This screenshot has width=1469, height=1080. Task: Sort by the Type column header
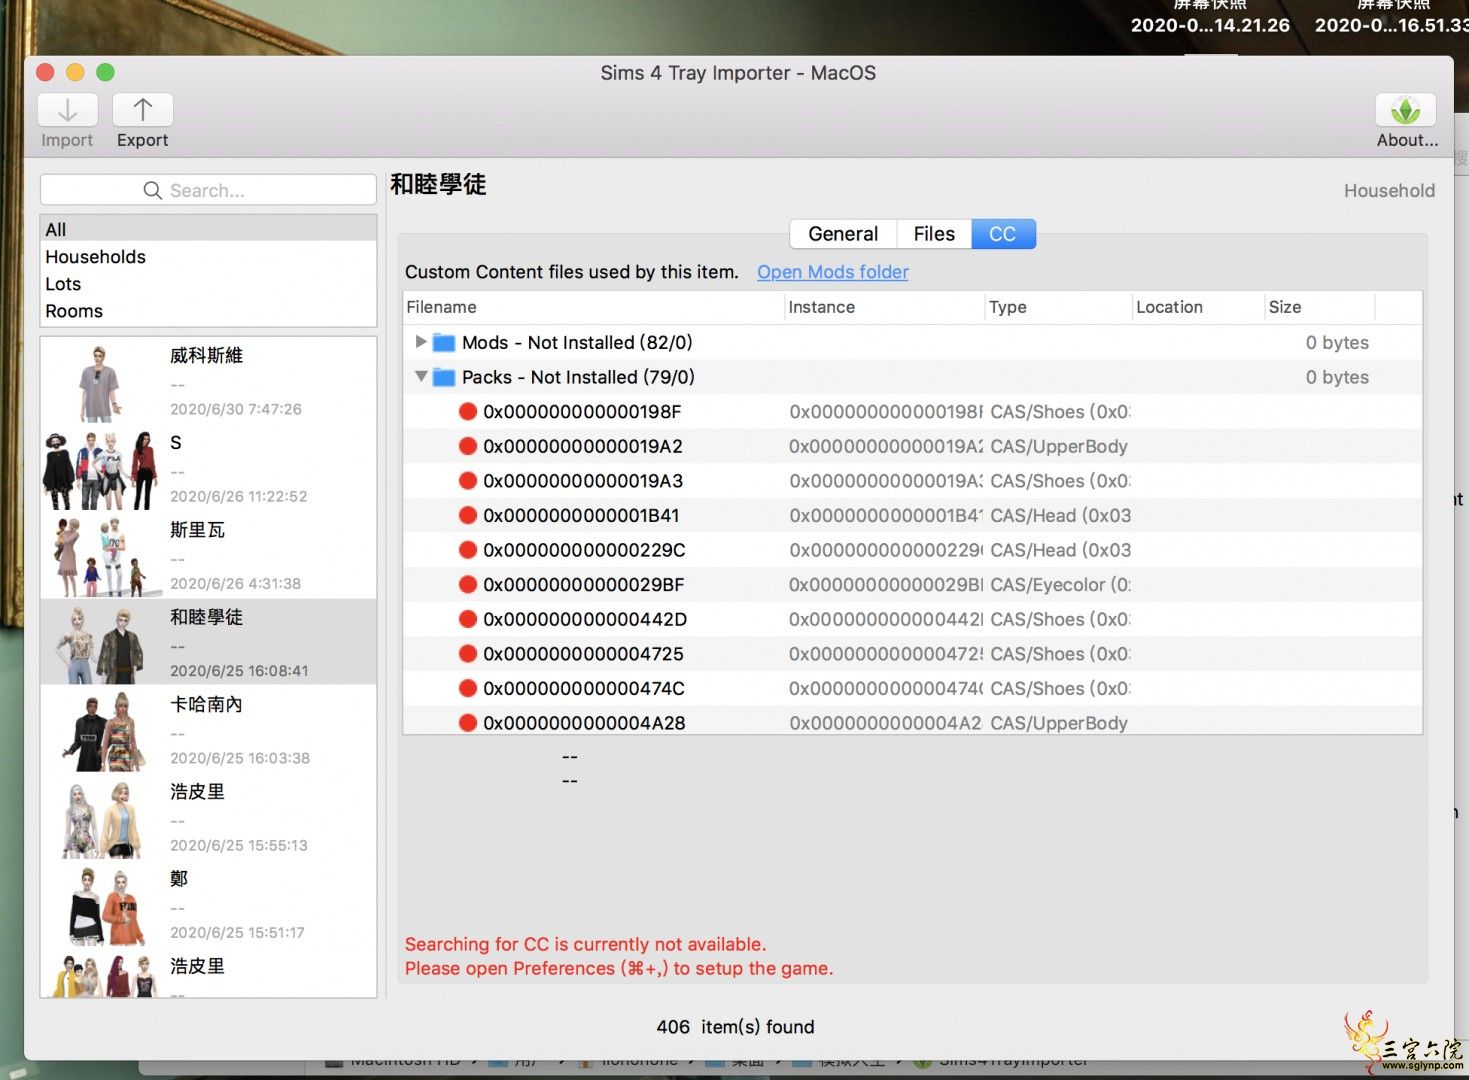pos(1059,307)
